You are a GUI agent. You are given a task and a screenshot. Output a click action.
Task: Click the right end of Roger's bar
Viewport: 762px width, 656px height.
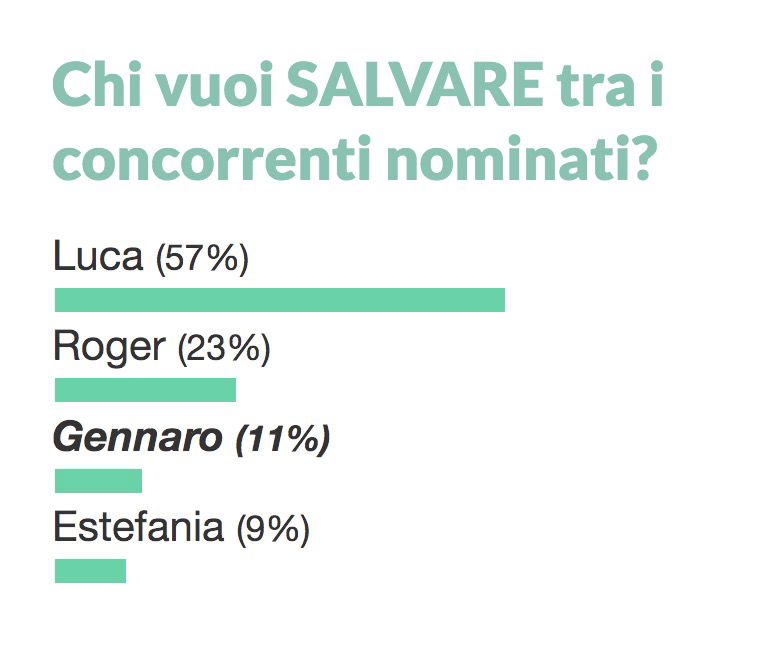[232, 390]
